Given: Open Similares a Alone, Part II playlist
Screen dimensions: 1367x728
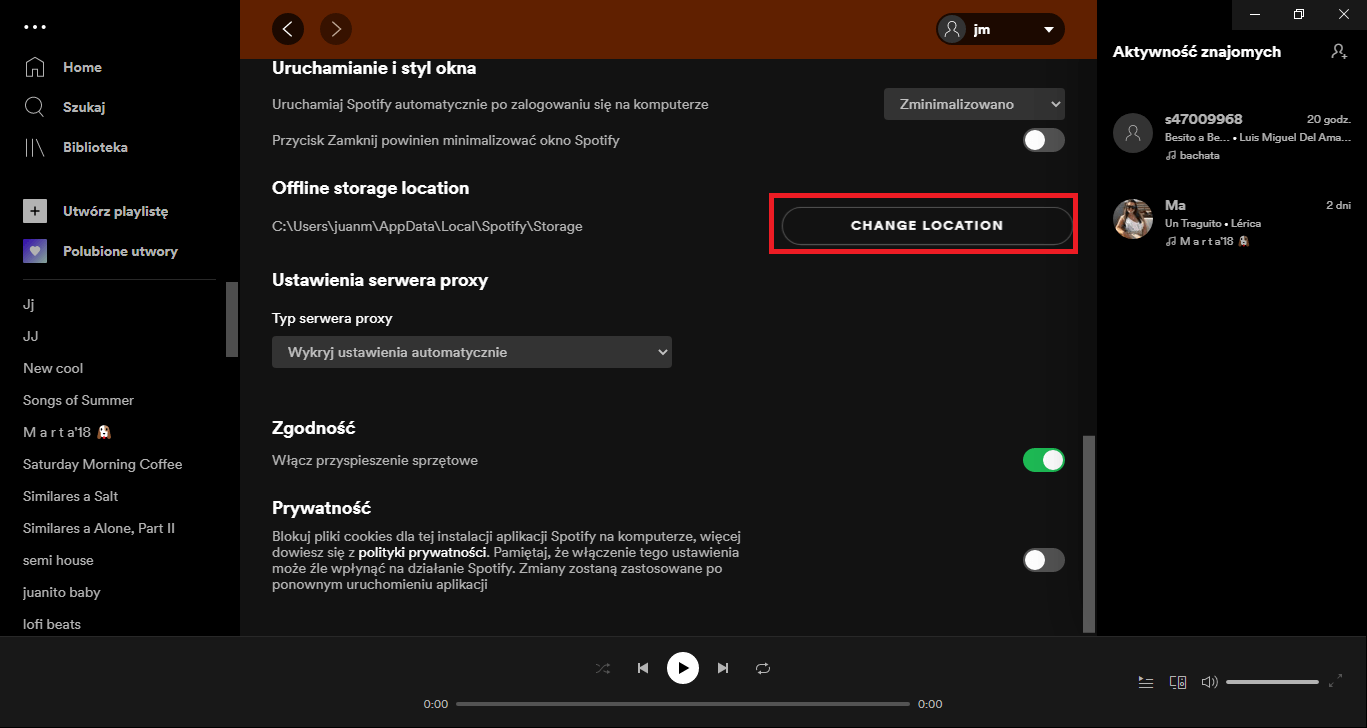Looking at the screenshot, I should 99,528.
